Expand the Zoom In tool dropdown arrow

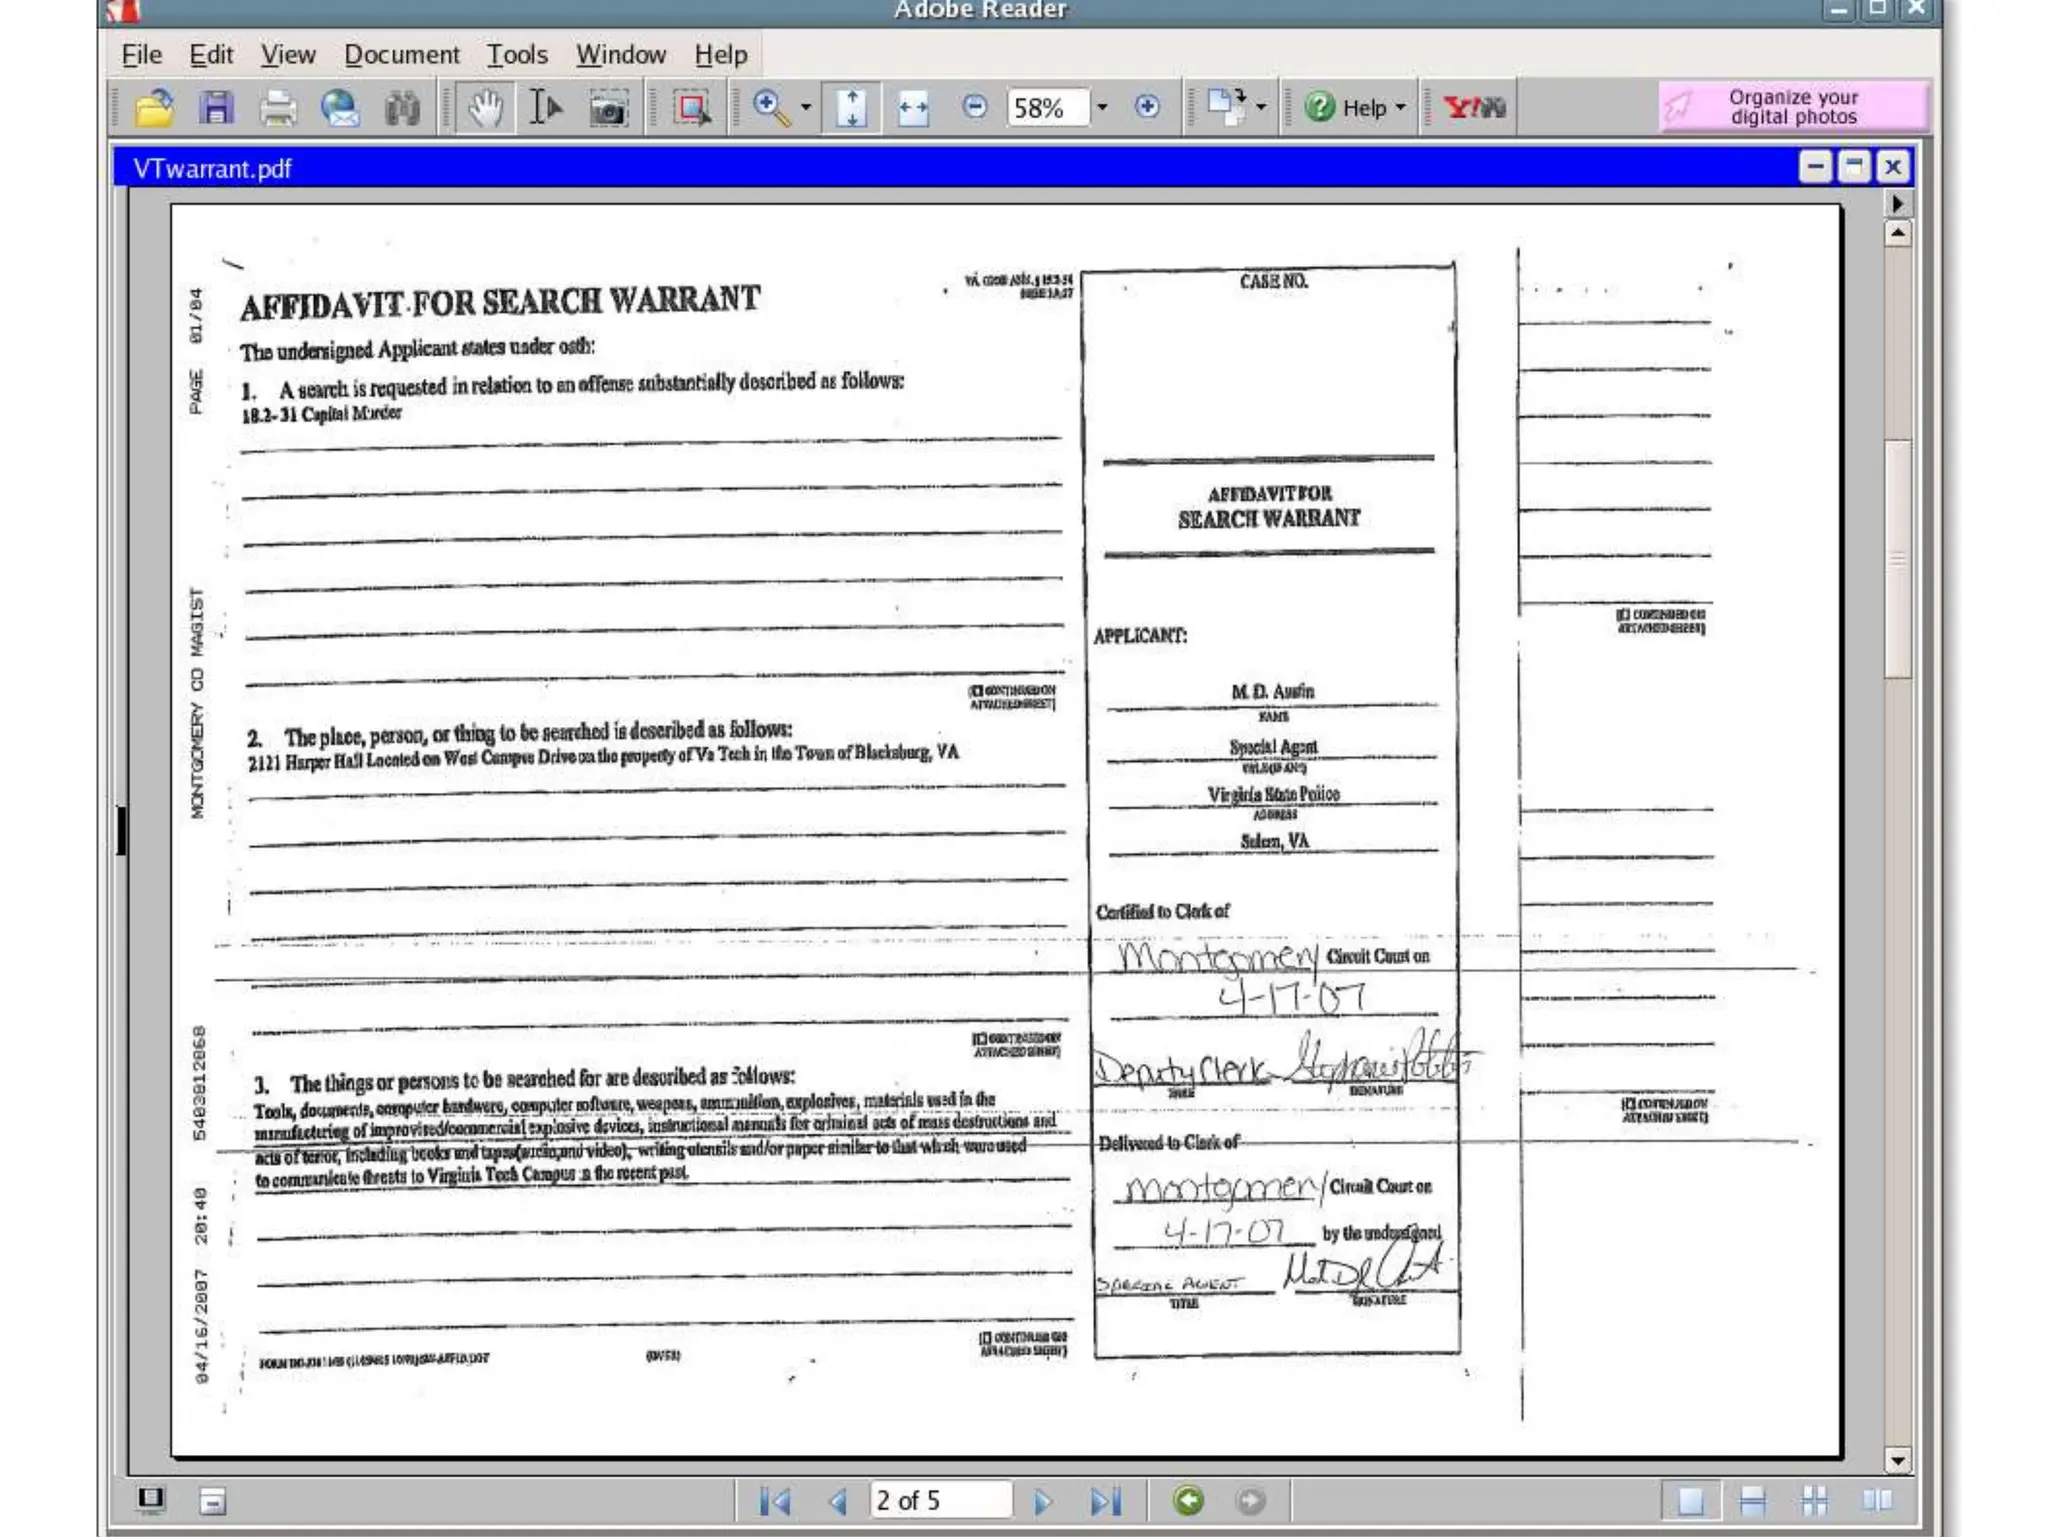click(806, 107)
